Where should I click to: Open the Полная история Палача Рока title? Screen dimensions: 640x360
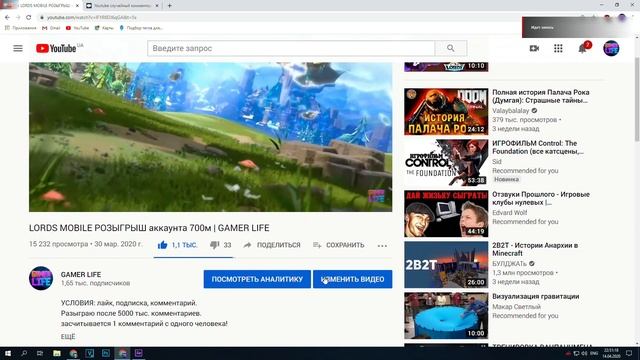(x=540, y=96)
